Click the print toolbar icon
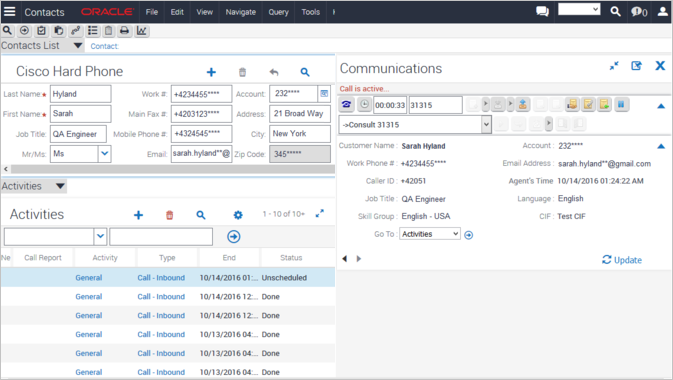This screenshot has width=673, height=380. (x=124, y=30)
